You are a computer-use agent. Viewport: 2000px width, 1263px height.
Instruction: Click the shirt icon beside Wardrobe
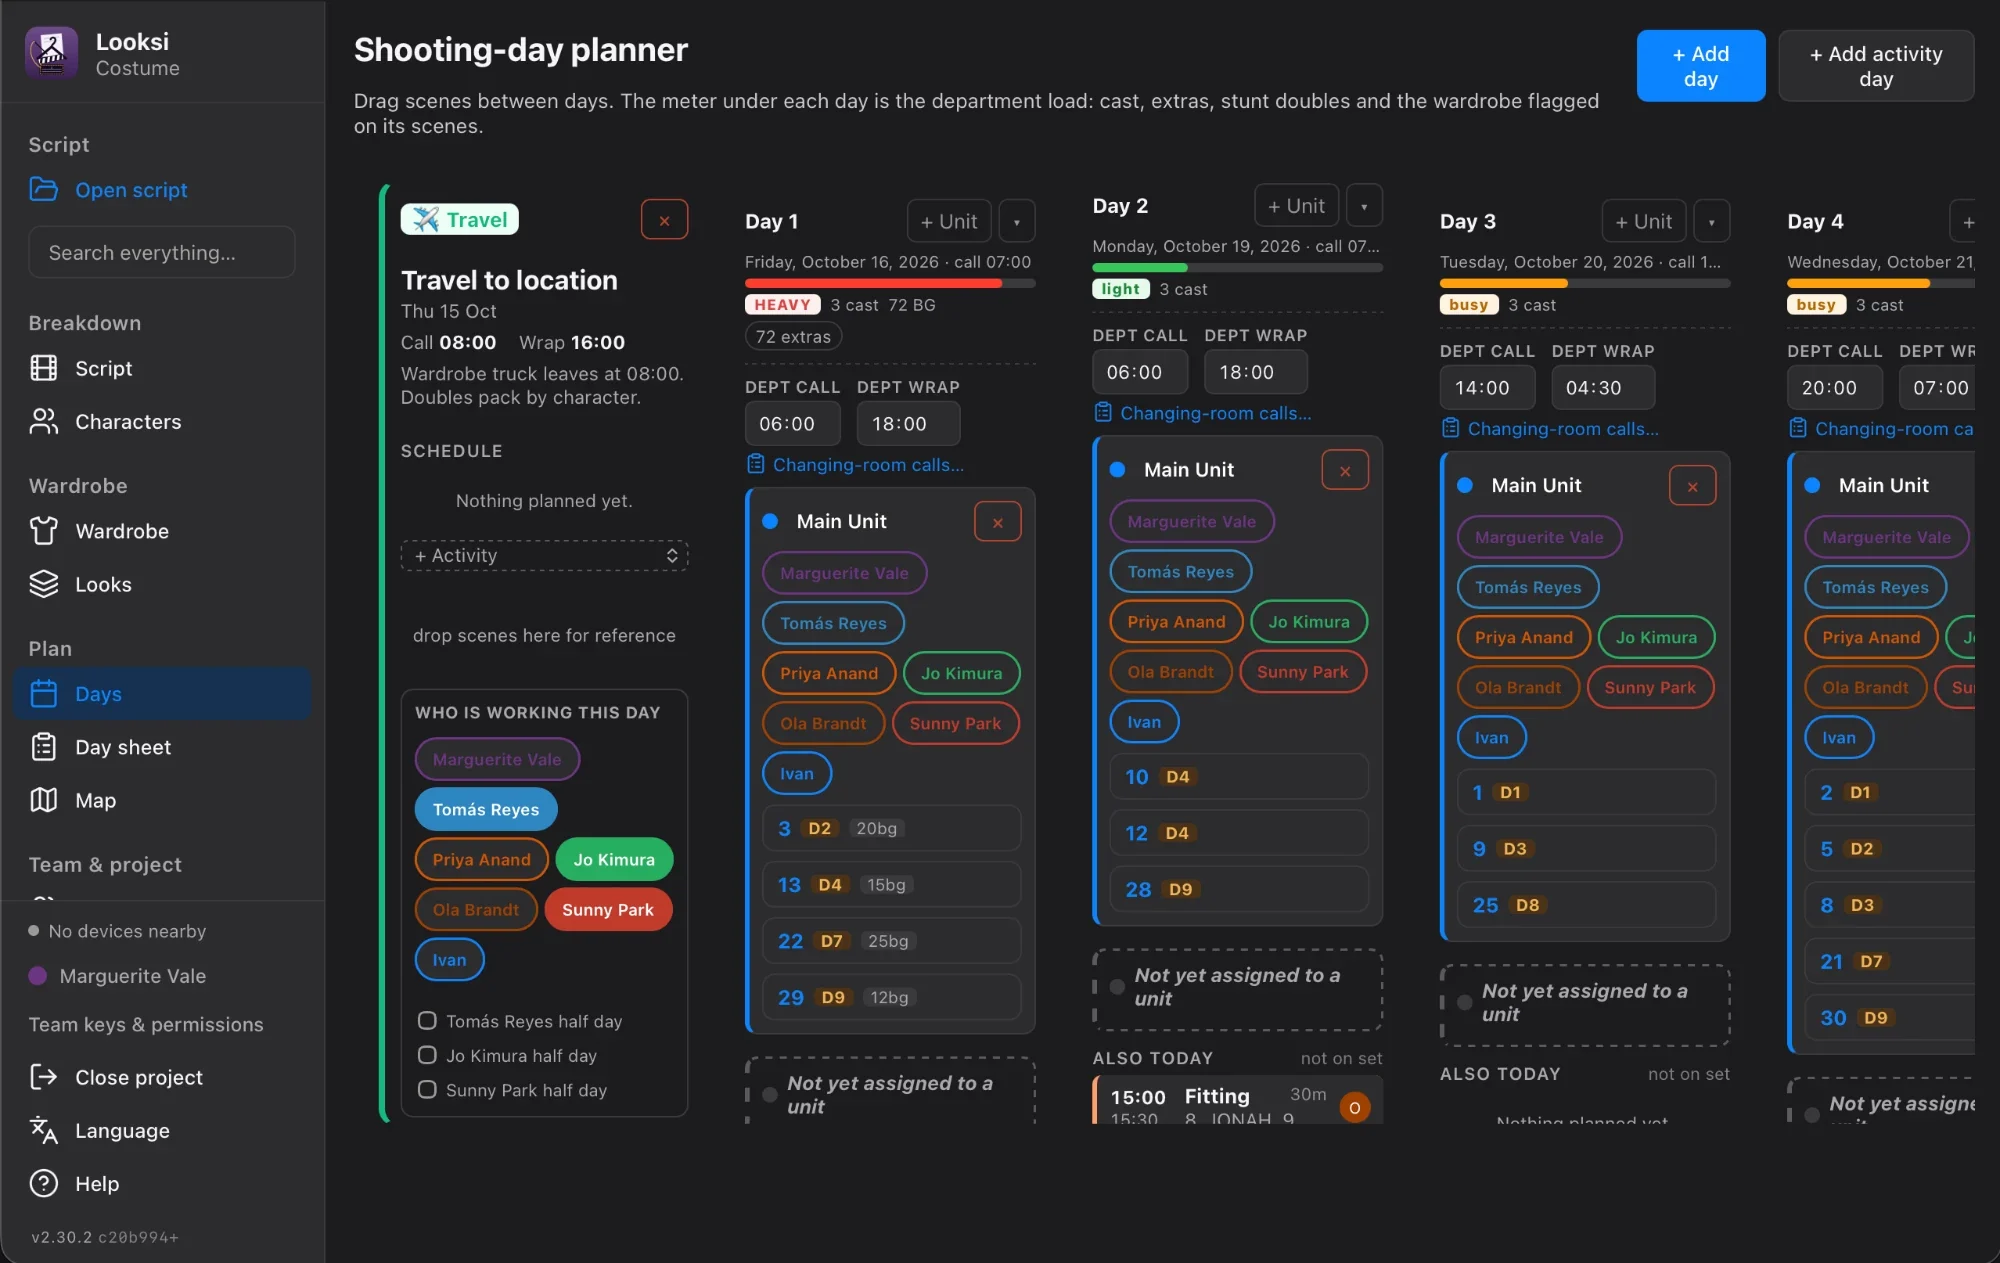coord(43,531)
